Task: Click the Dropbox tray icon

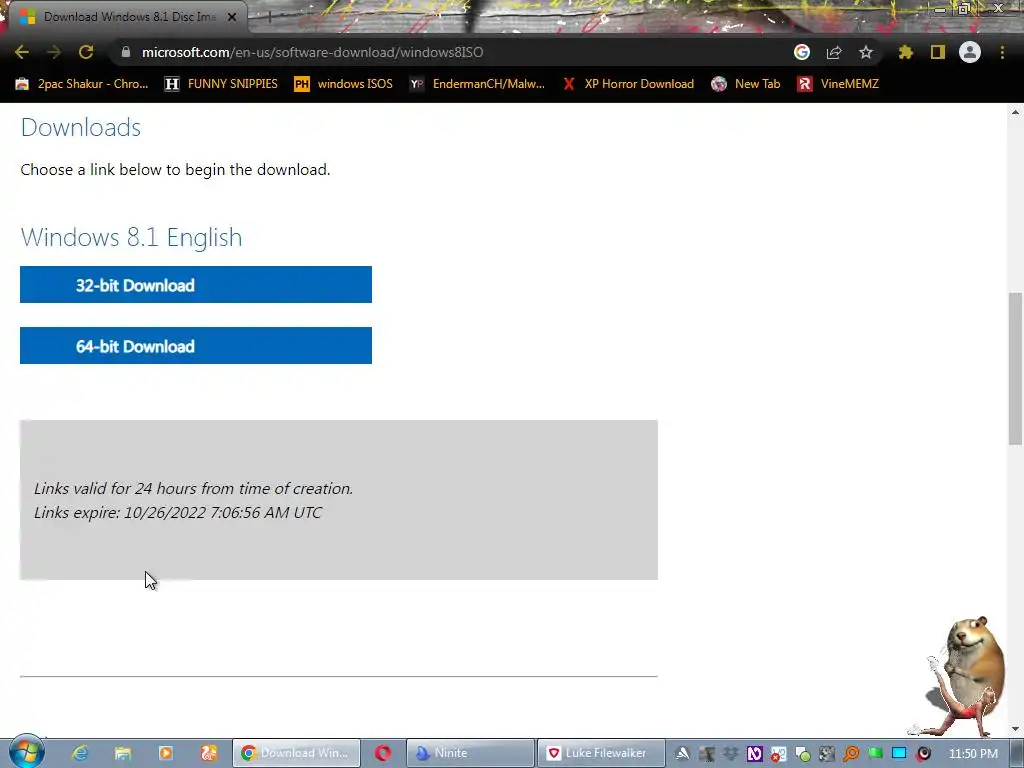Action: (731, 754)
